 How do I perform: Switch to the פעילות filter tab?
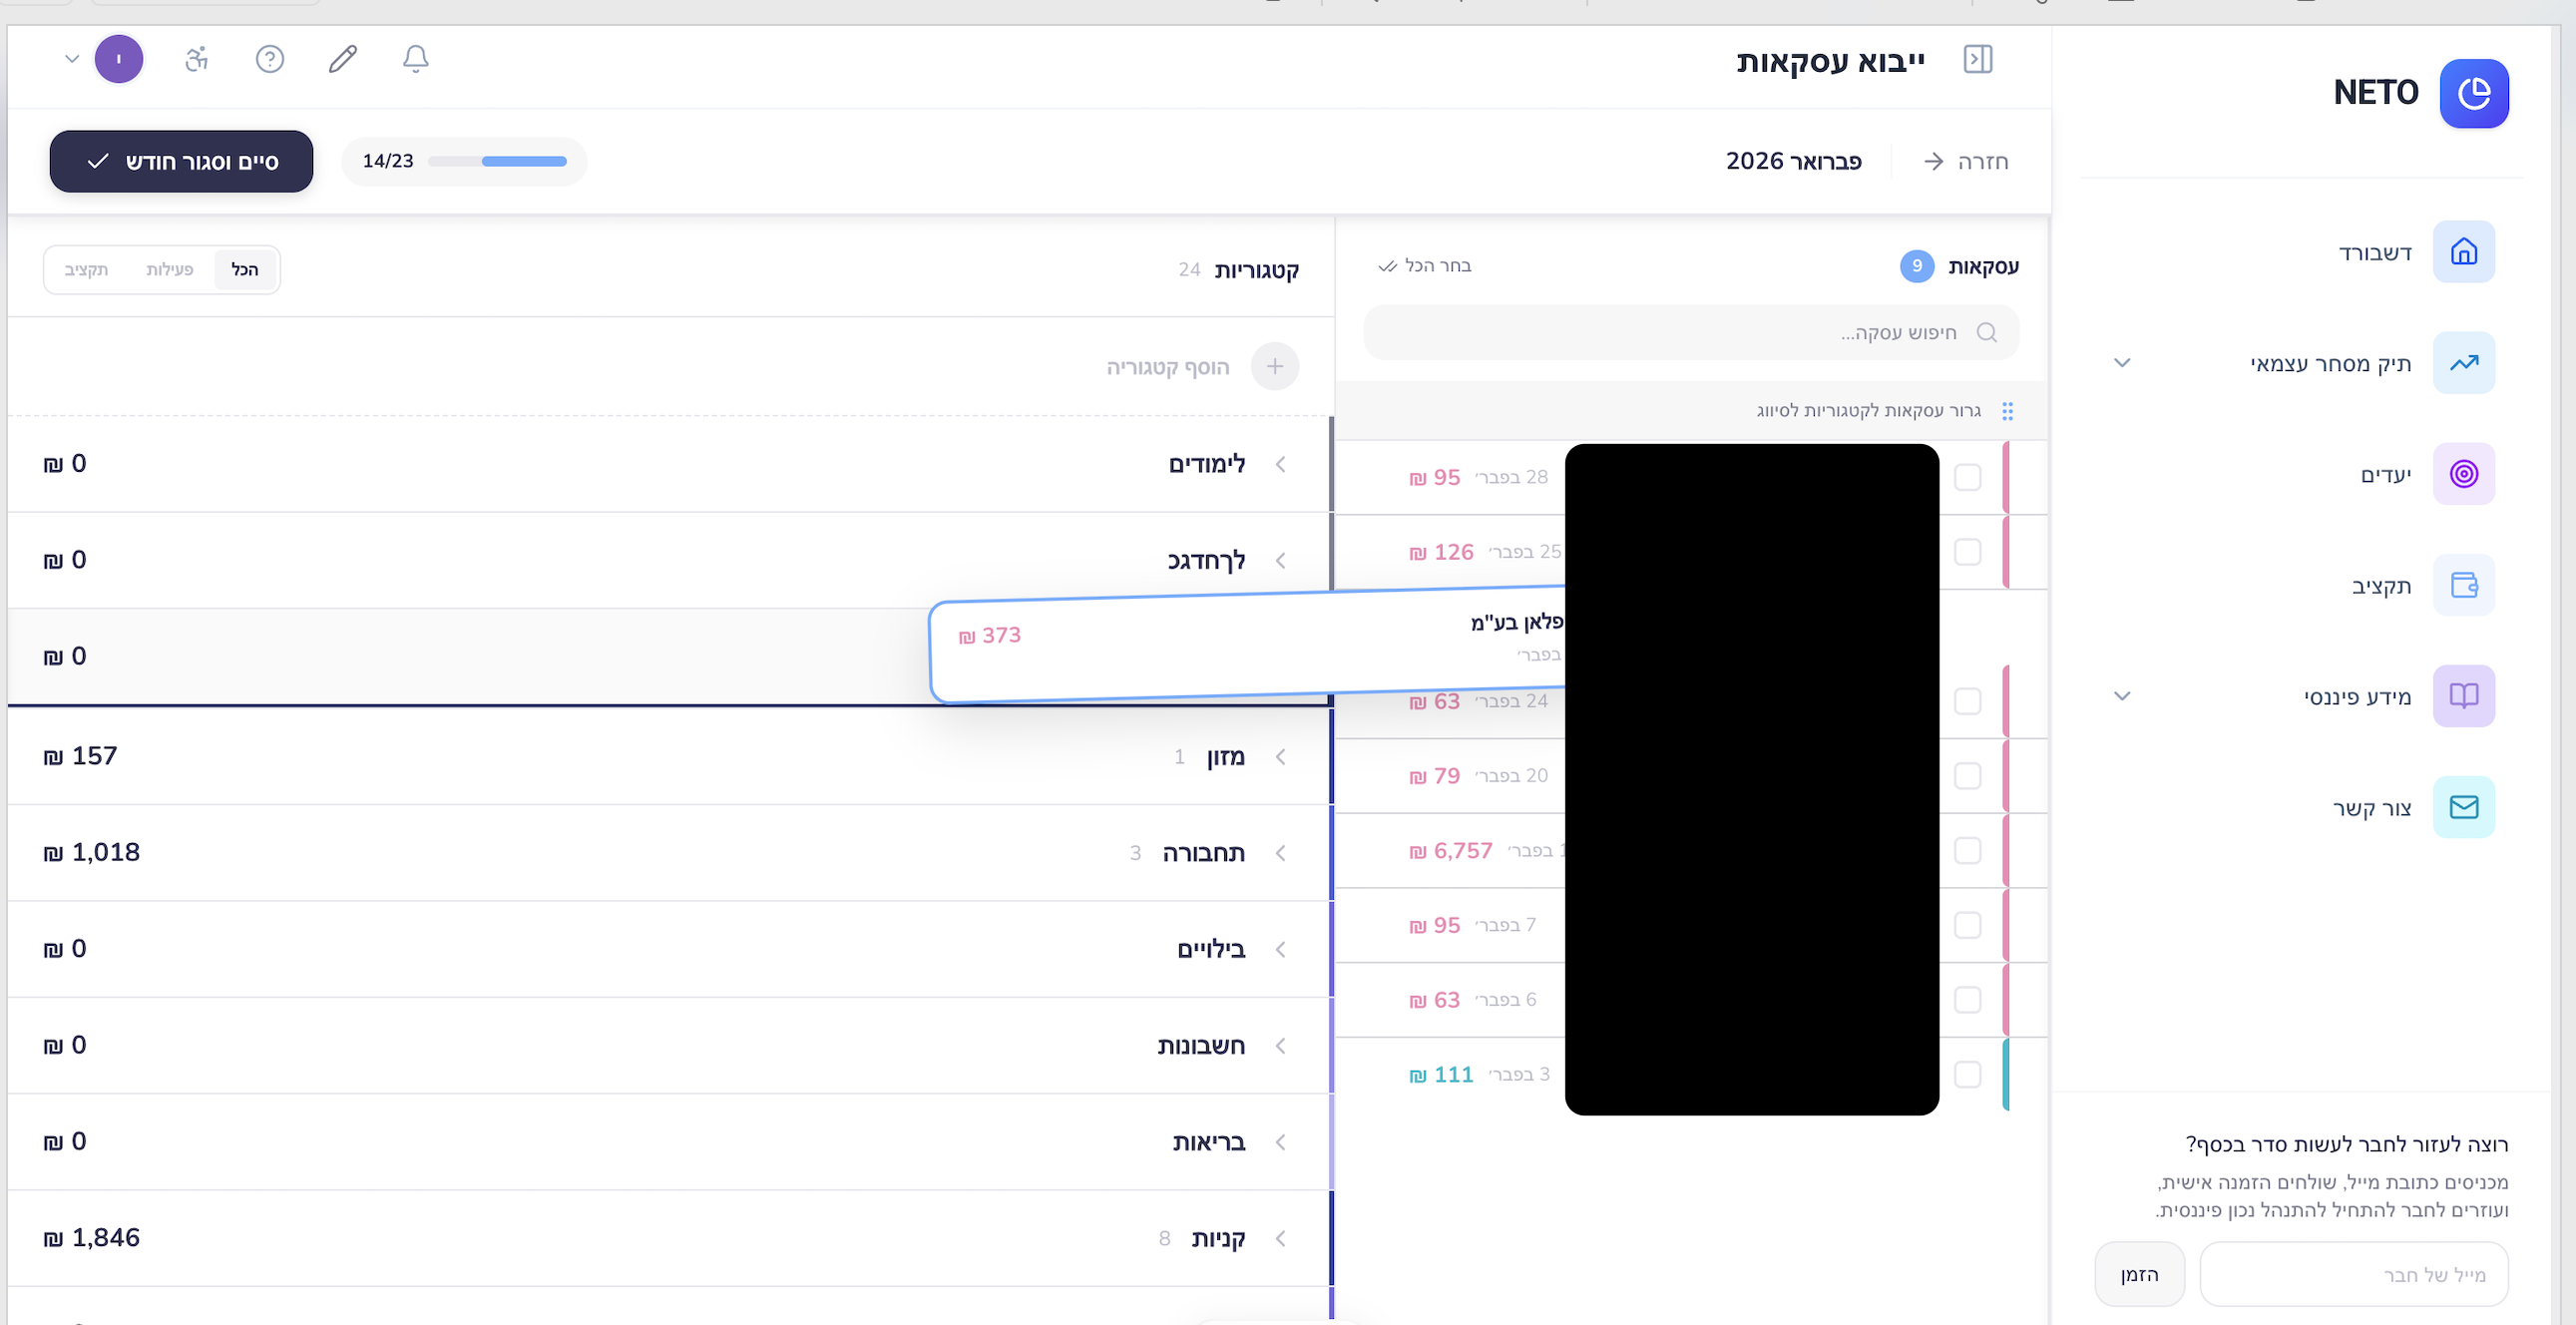[169, 270]
